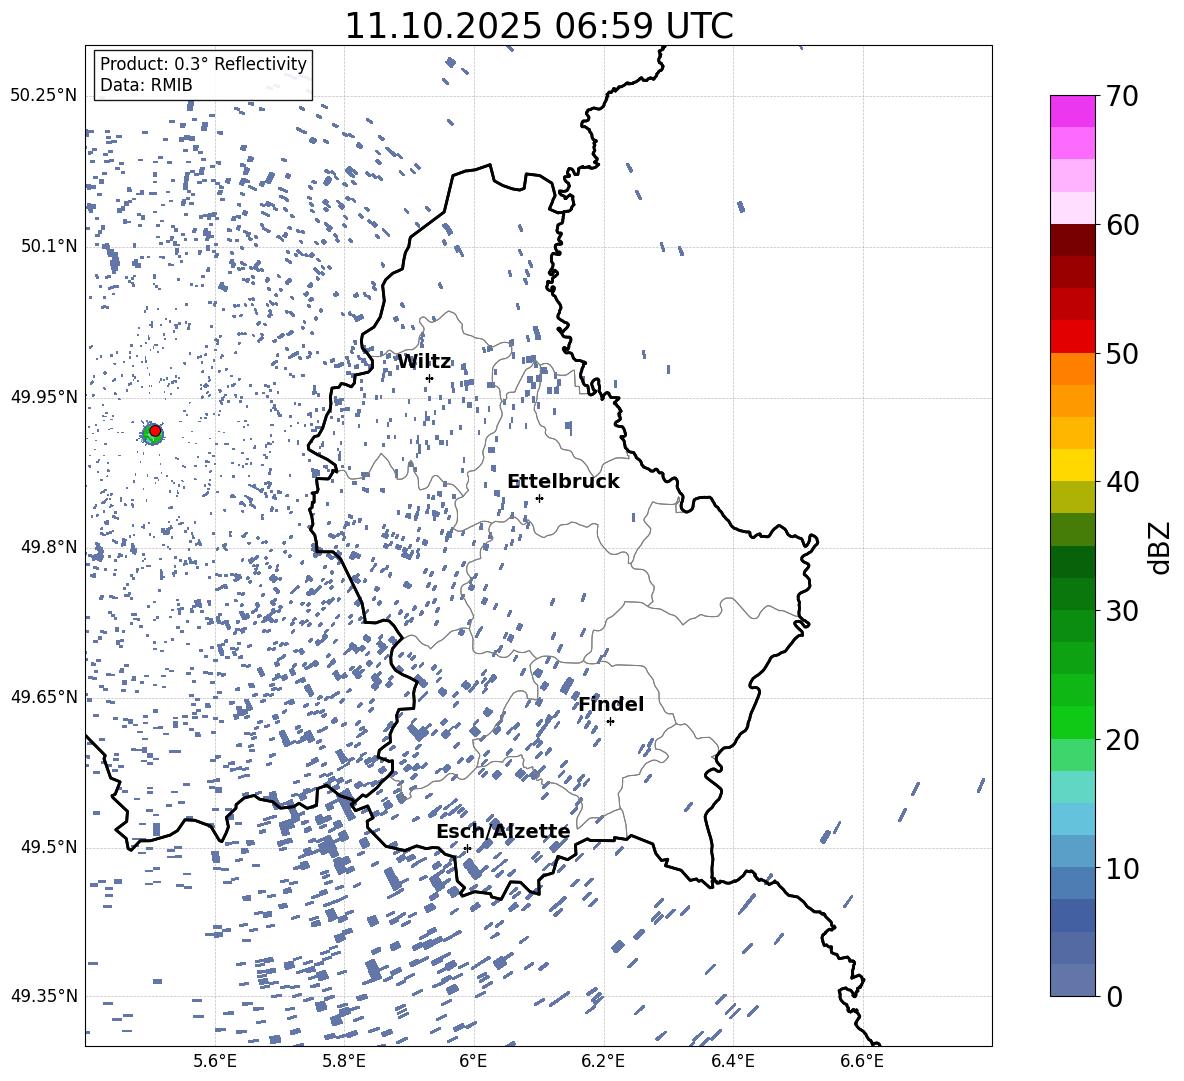Click the Ettelbruck station cross marker
The image size is (1184, 1081).
point(539,498)
